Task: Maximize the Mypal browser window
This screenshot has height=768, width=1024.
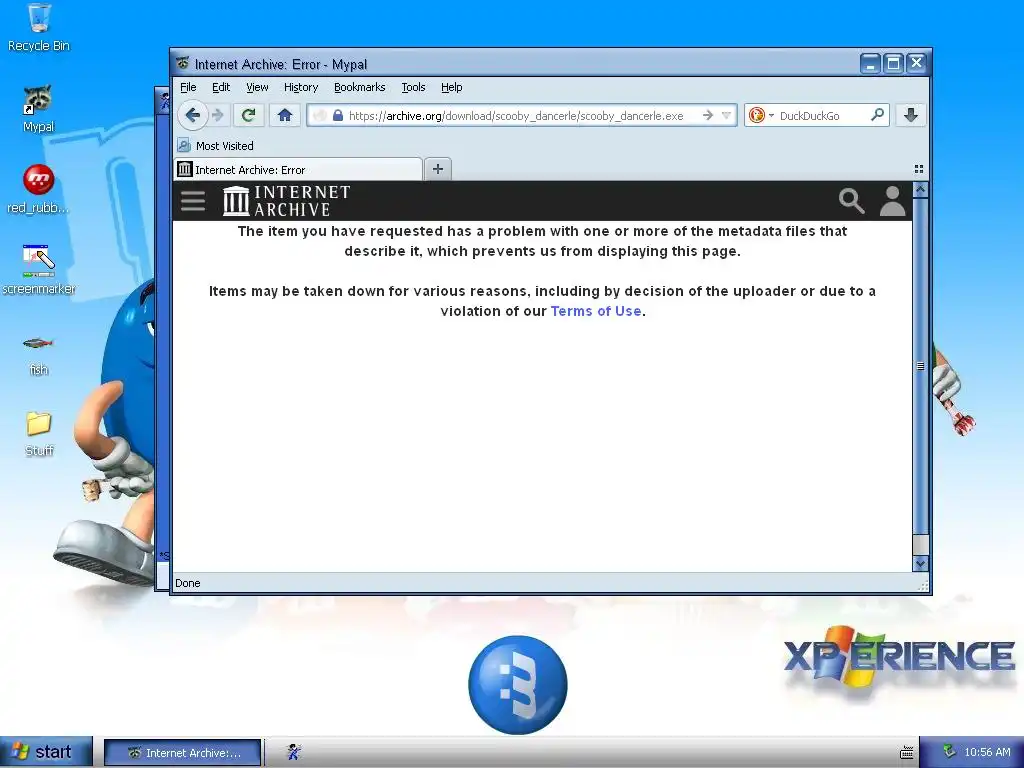Action: tap(893, 63)
